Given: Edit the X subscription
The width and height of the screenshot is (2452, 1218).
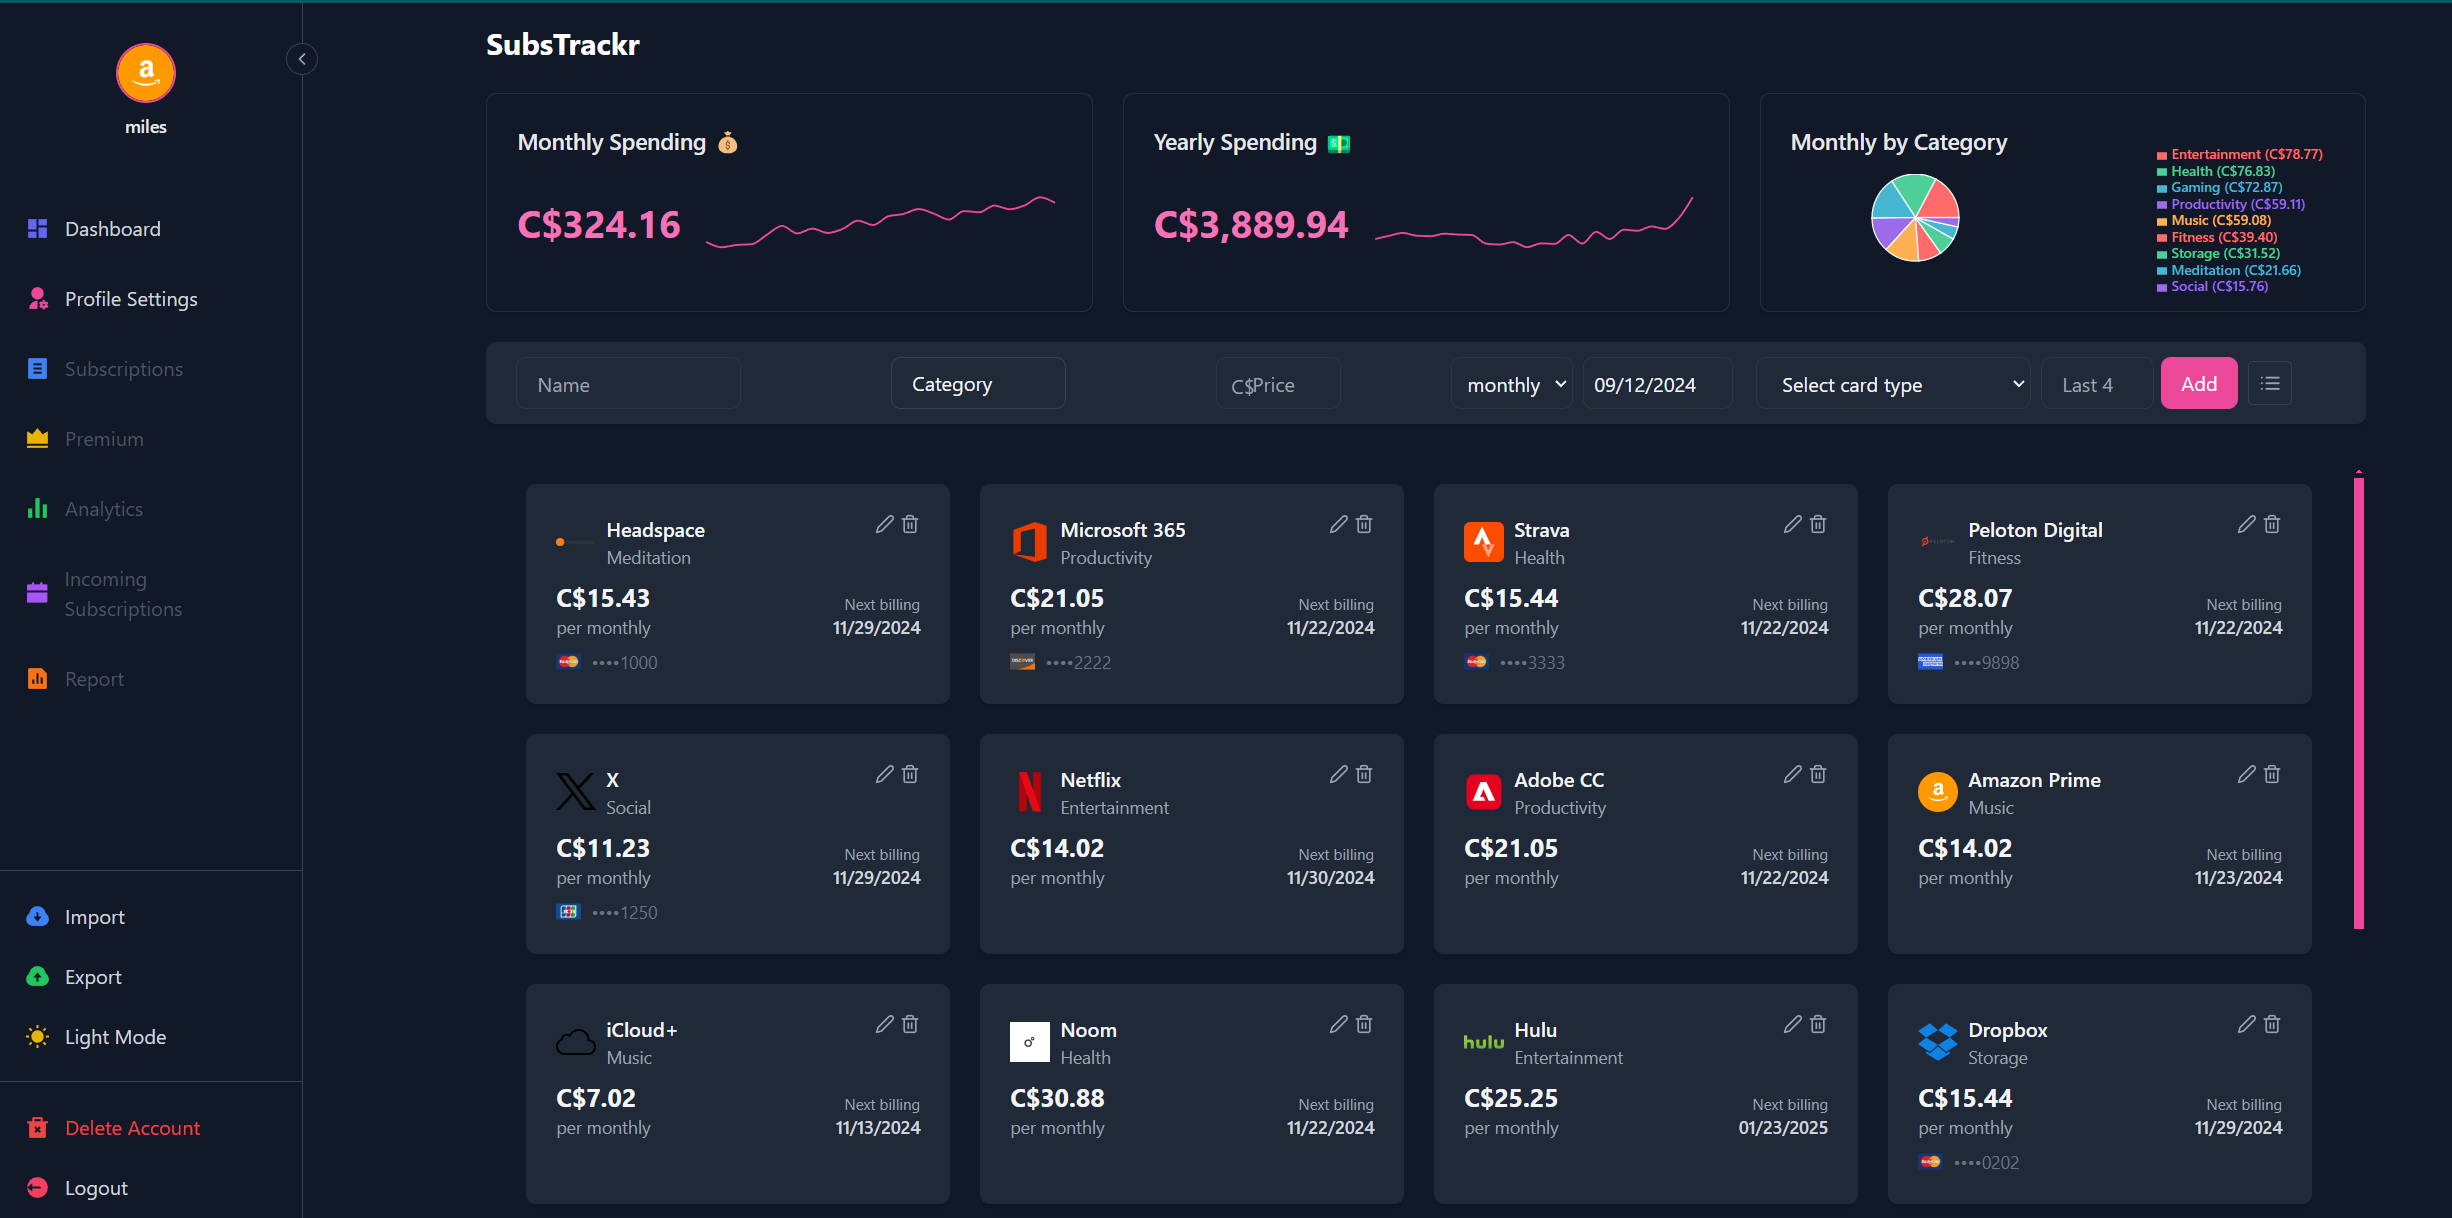Looking at the screenshot, I should (x=885, y=774).
